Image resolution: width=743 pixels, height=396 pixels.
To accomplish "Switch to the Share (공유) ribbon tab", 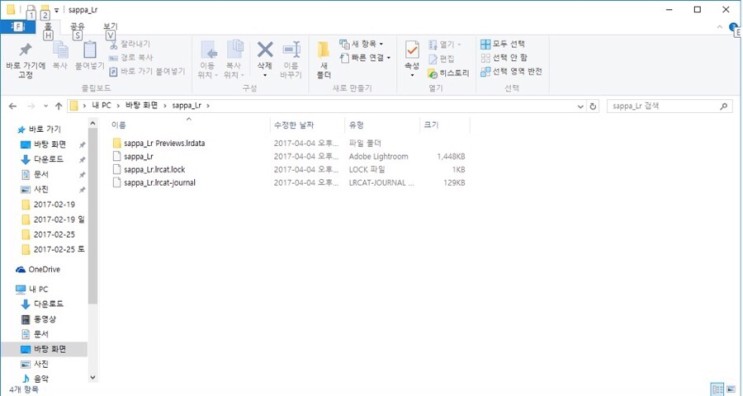I will [77, 27].
